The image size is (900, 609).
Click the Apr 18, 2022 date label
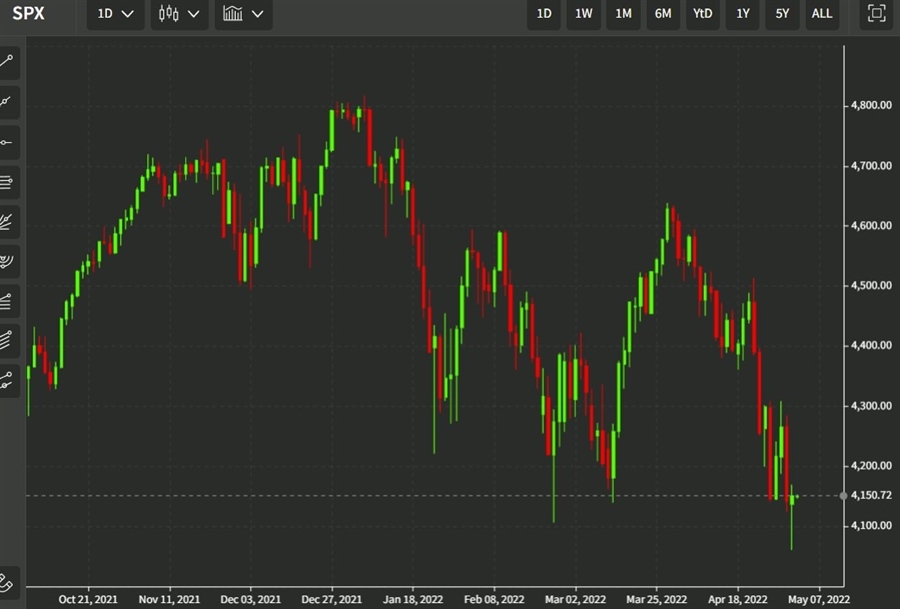point(738,599)
